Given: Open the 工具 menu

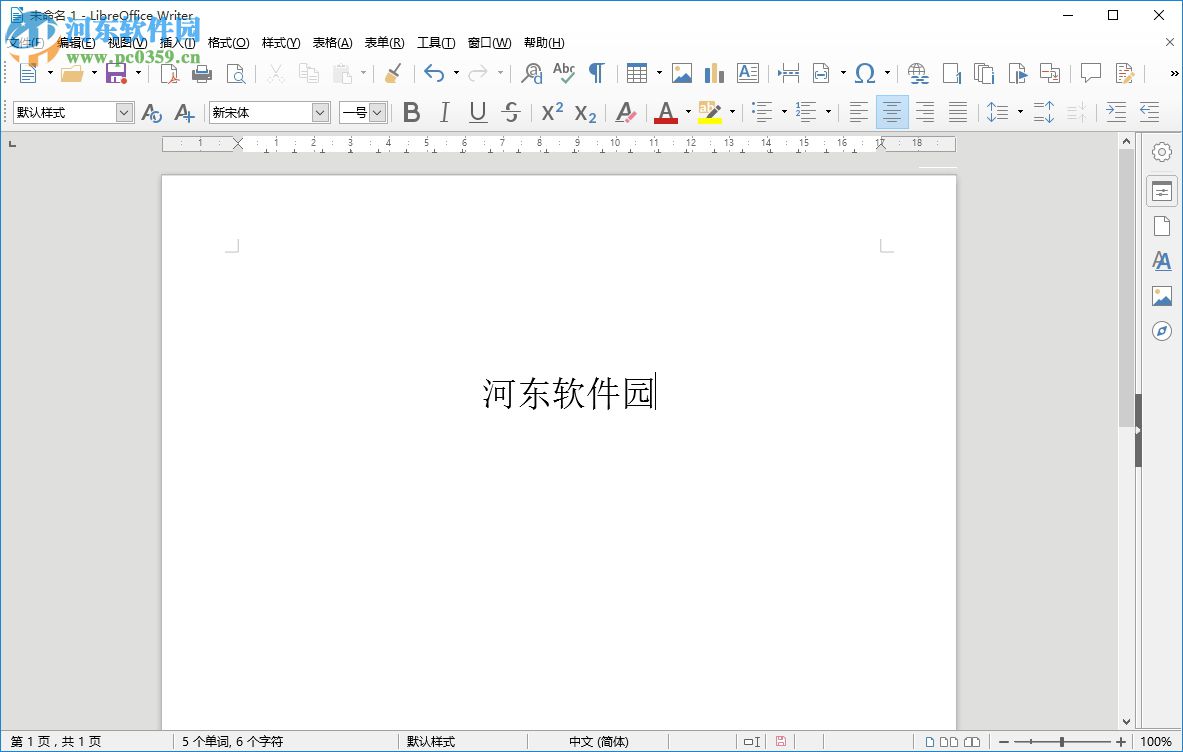Looking at the screenshot, I should [435, 42].
